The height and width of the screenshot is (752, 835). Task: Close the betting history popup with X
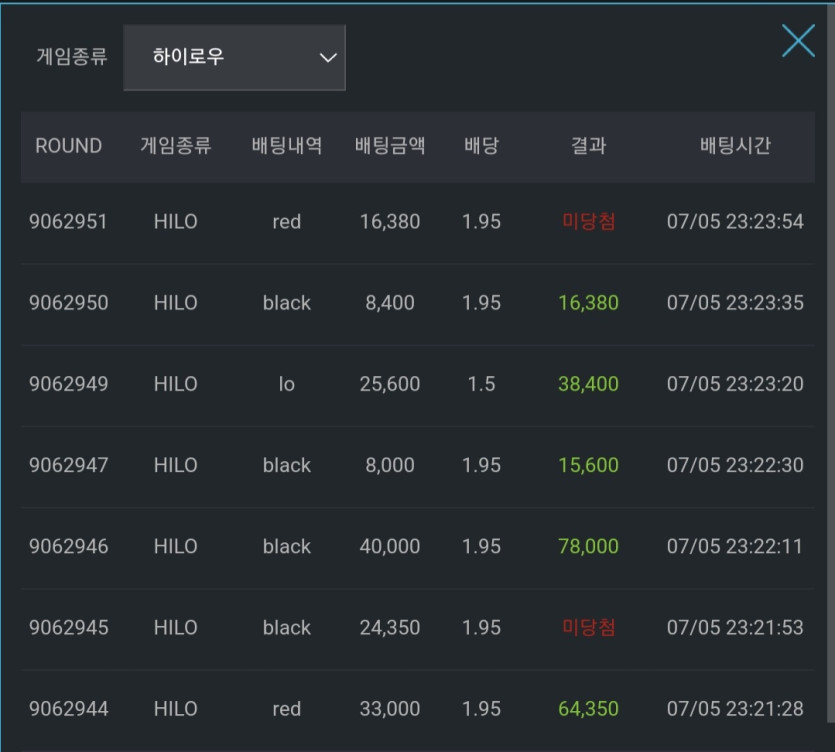tap(798, 40)
